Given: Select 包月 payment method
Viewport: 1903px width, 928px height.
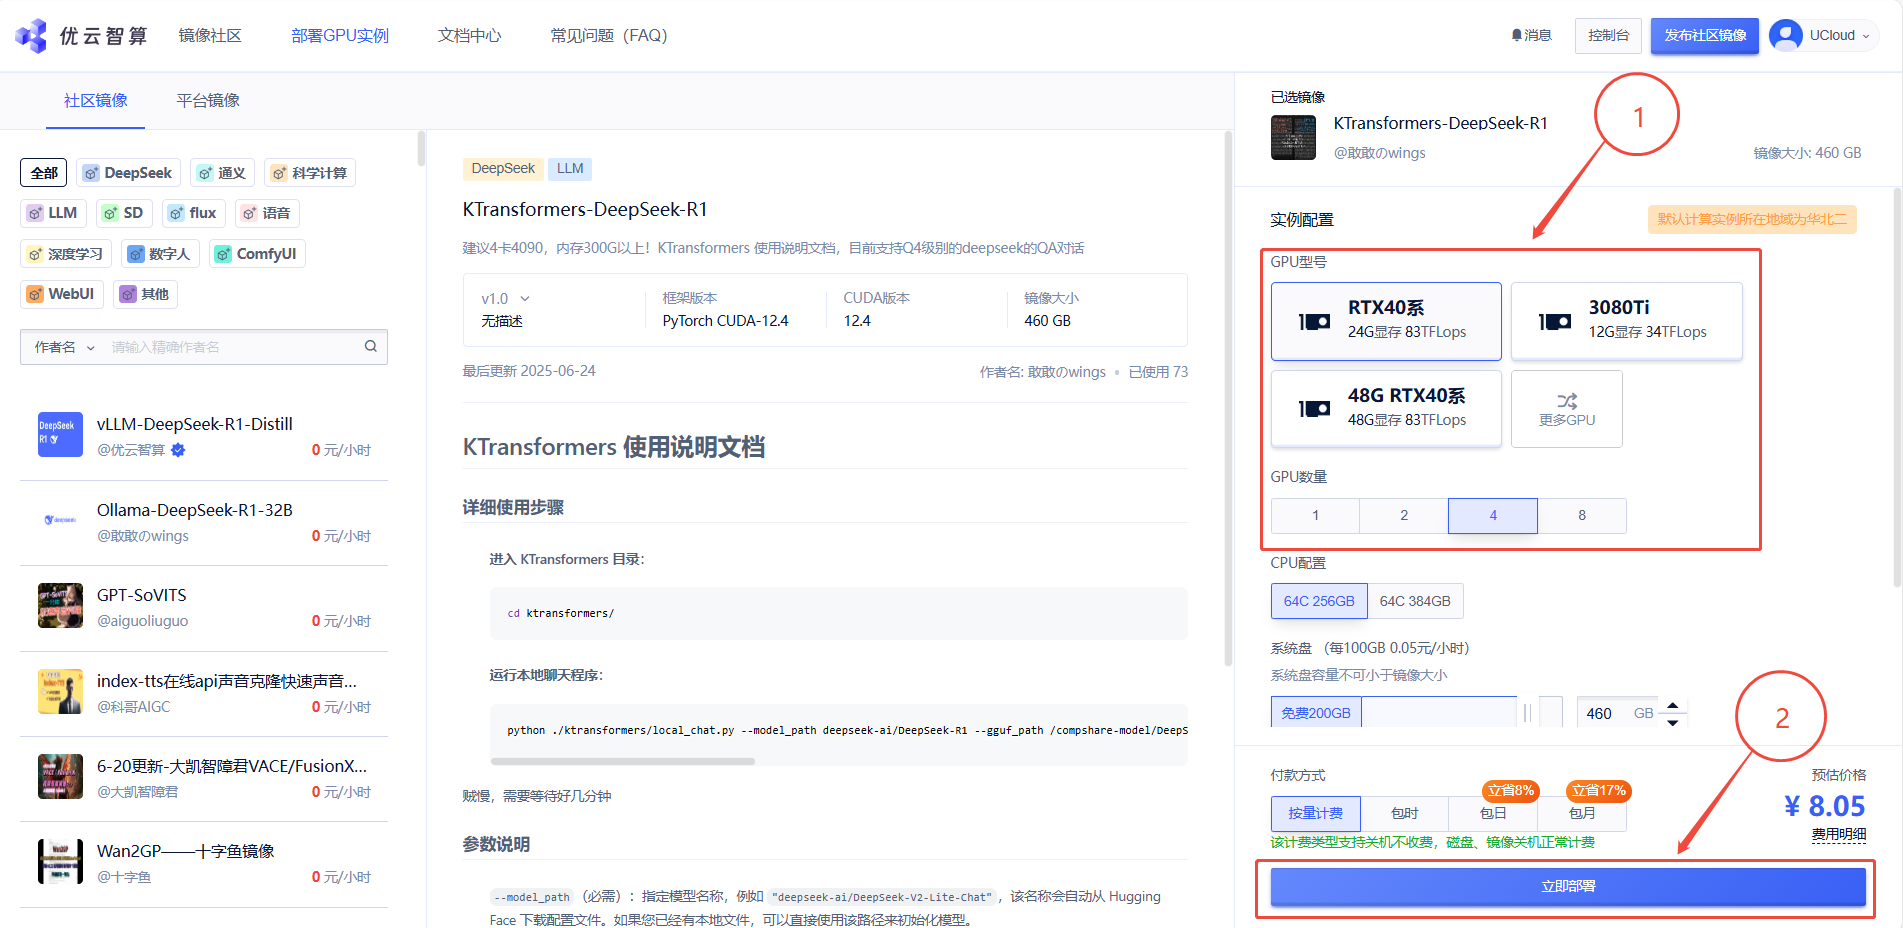Looking at the screenshot, I should pyautogui.click(x=1582, y=813).
